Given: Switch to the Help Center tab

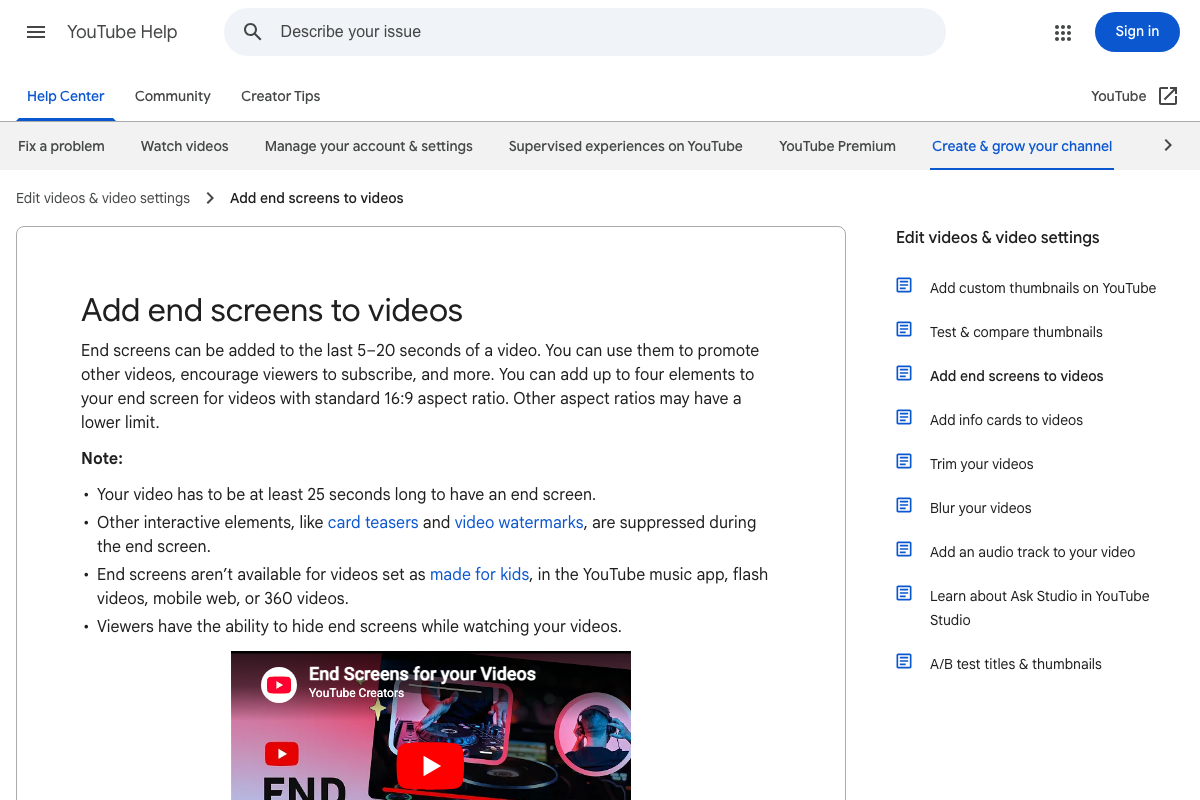Looking at the screenshot, I should click(x=66, y=96).
